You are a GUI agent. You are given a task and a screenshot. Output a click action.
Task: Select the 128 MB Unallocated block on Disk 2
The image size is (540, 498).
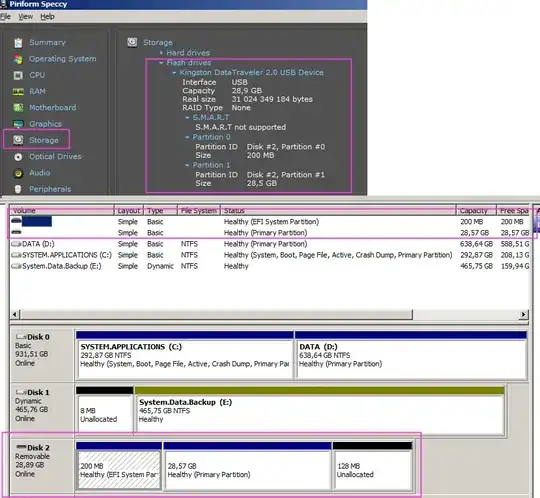373,466
